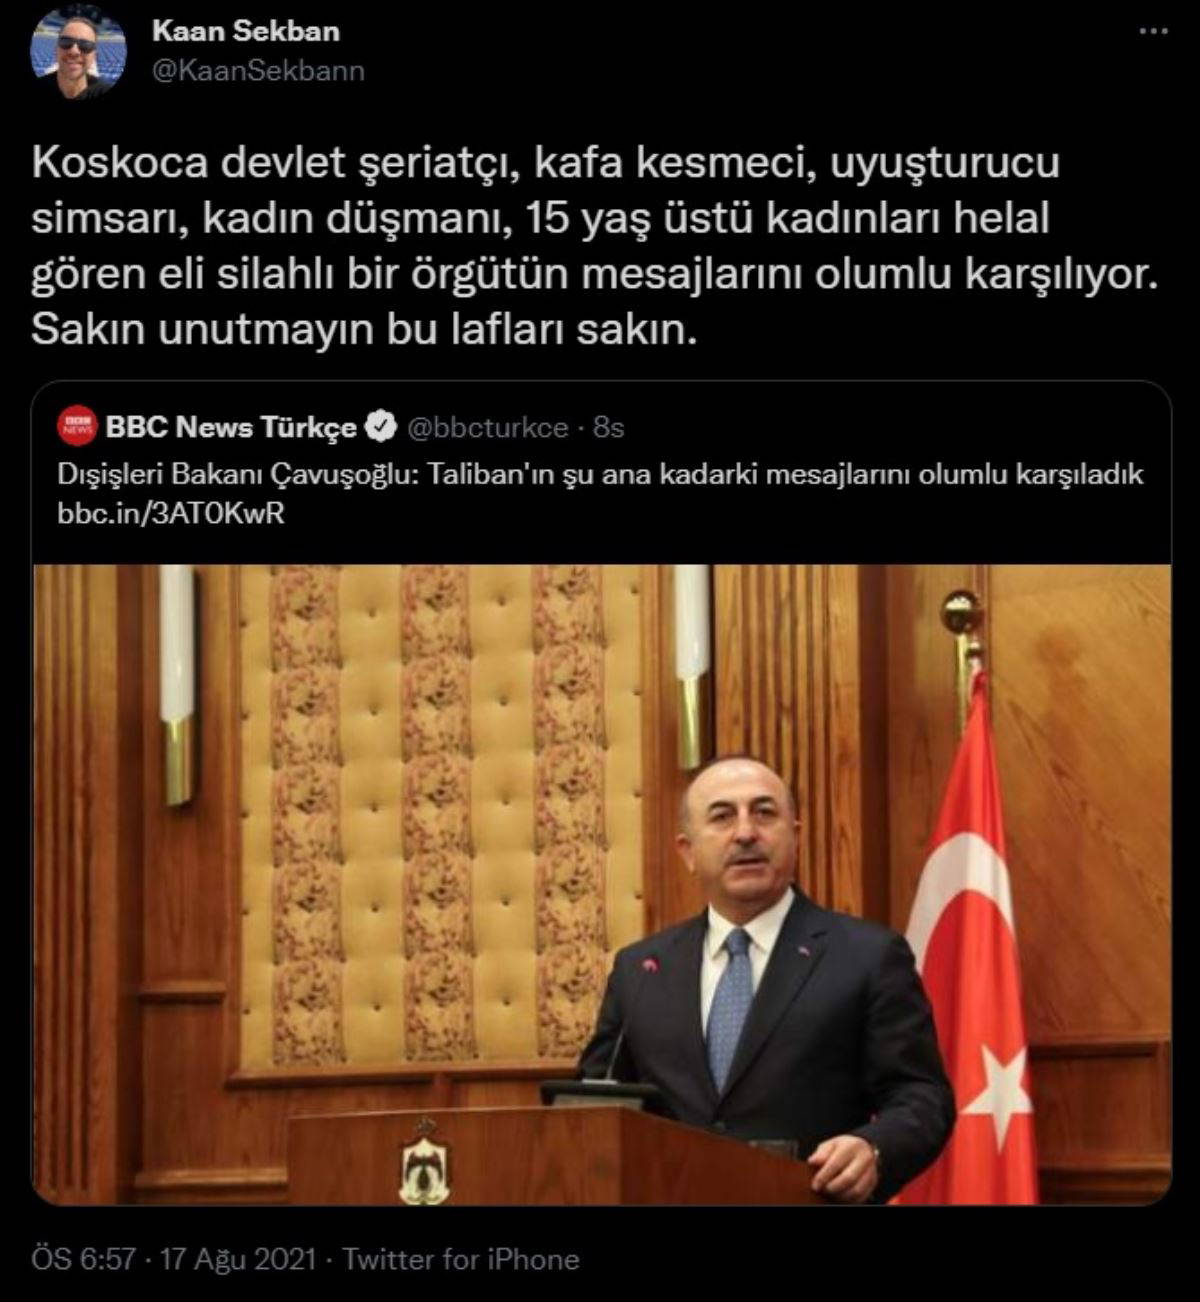Open the BBC News Türkçe account name
Screen dimensions: 1200x1302
pyautogui.click(x=231, y=428)
